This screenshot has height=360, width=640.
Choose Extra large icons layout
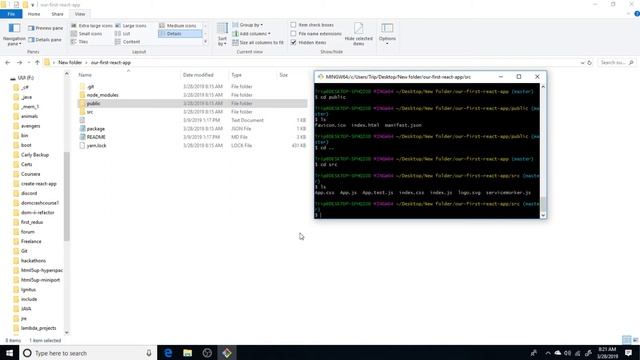coord(91,25)
